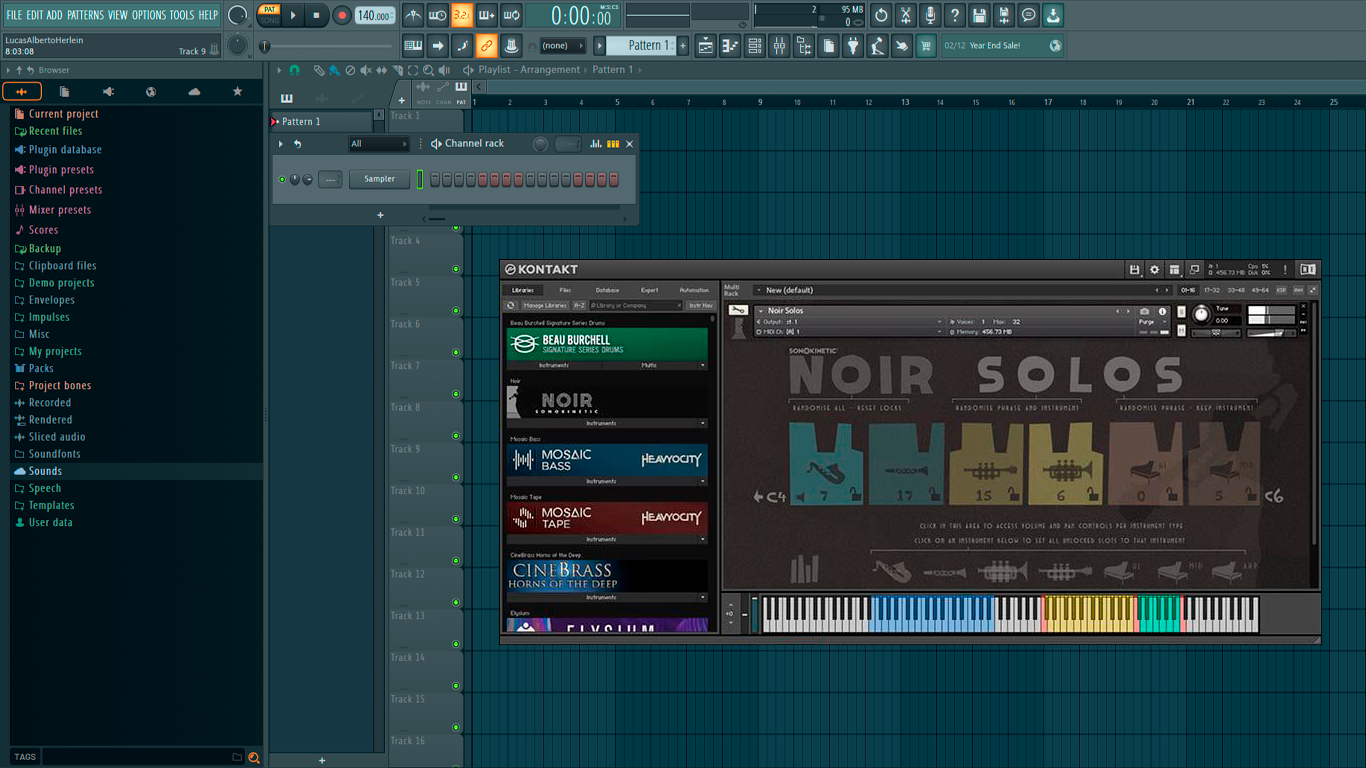Start playback with the play button
This screenshot has width=1366, height=768.
pos(293,15)
